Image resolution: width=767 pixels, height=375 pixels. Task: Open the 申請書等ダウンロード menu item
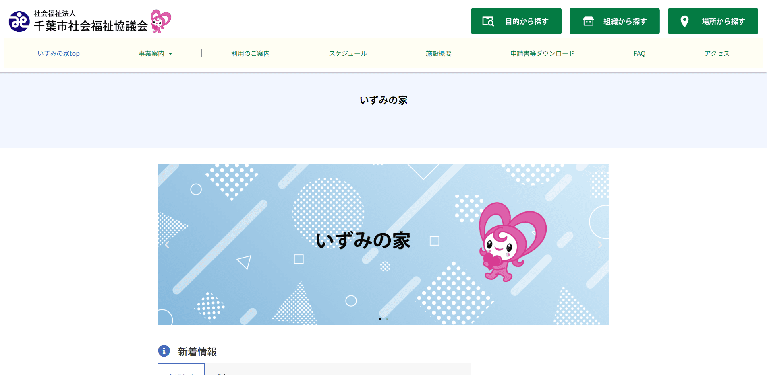tap(541, 54)
